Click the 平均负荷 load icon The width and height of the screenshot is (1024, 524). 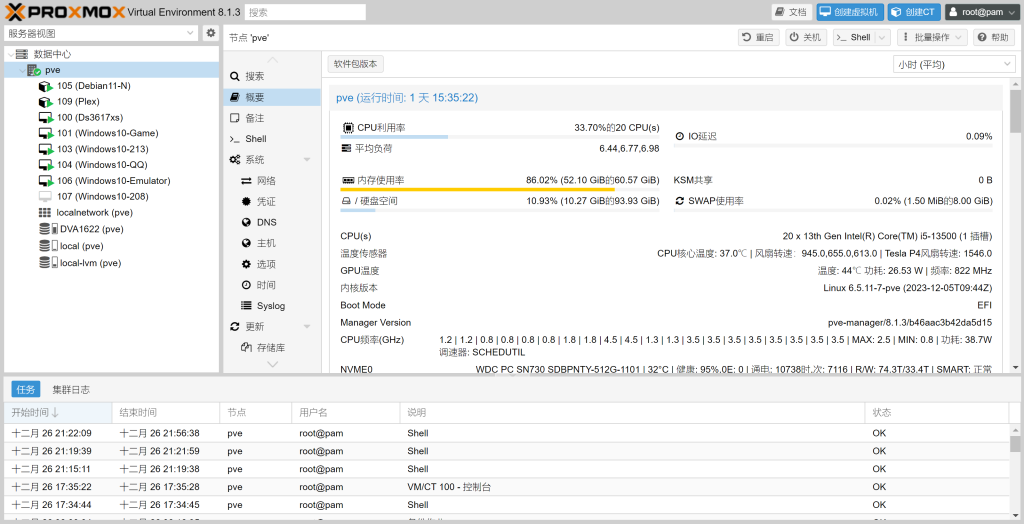tap(346, 148)
